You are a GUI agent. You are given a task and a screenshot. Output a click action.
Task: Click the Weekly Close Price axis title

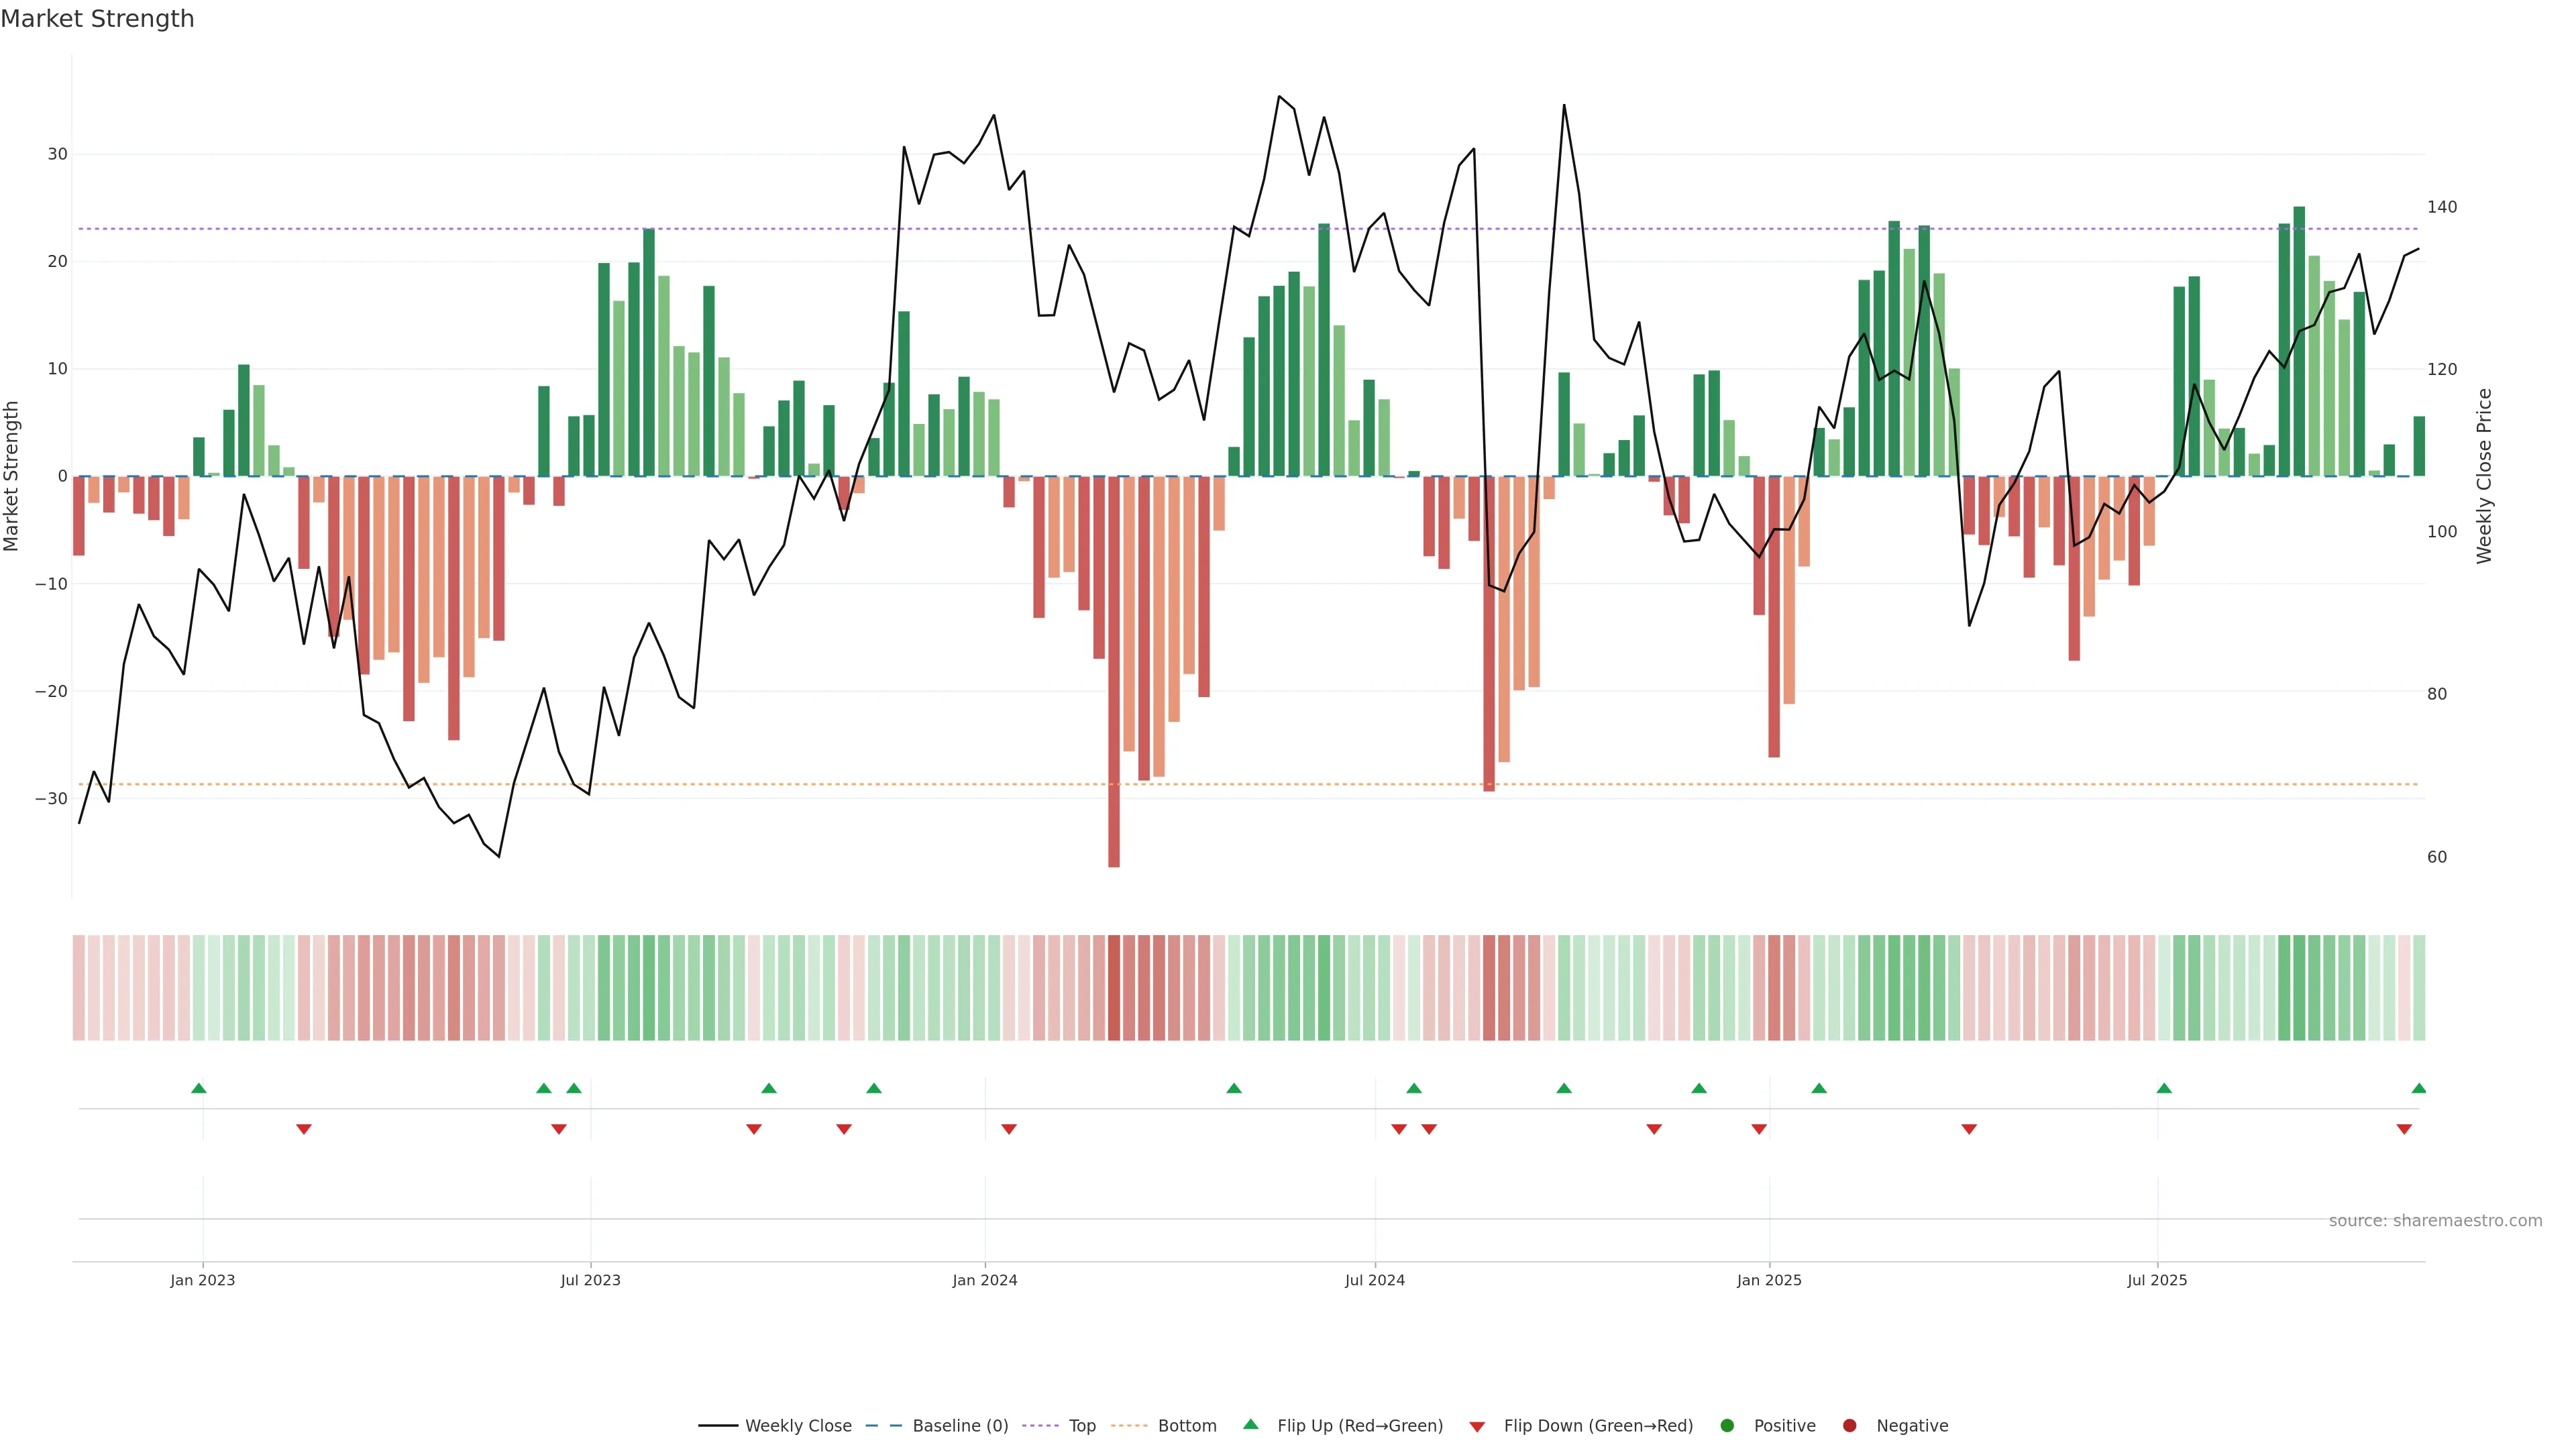[x=2485, y=476]
